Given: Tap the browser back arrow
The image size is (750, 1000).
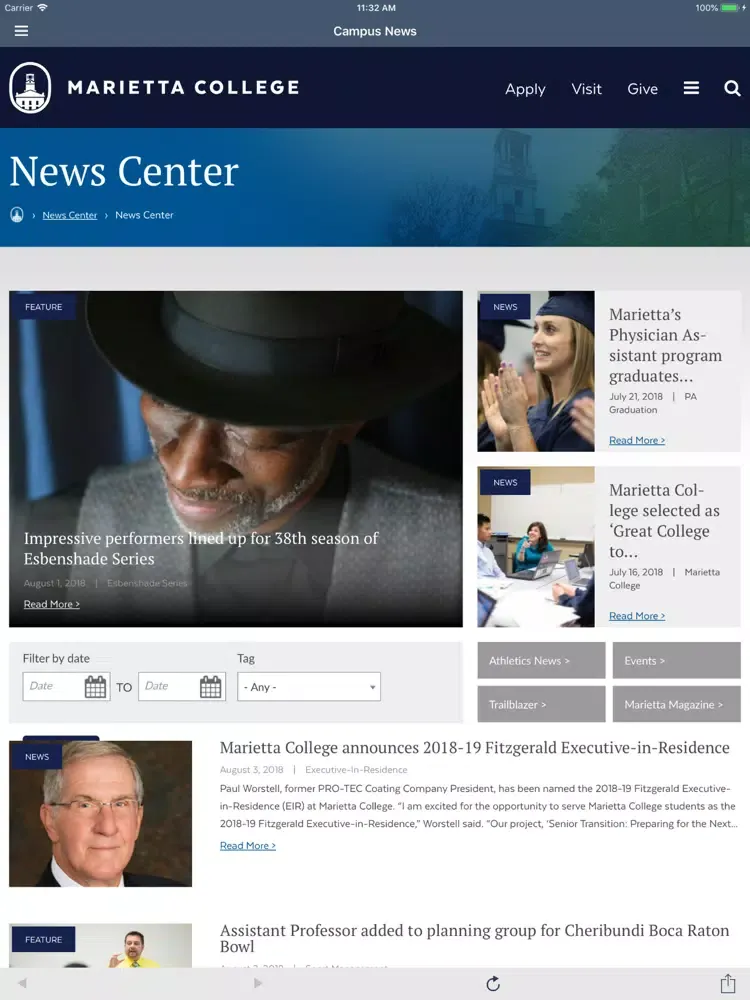Looking at the screenshot, I should tap(22, 983).
